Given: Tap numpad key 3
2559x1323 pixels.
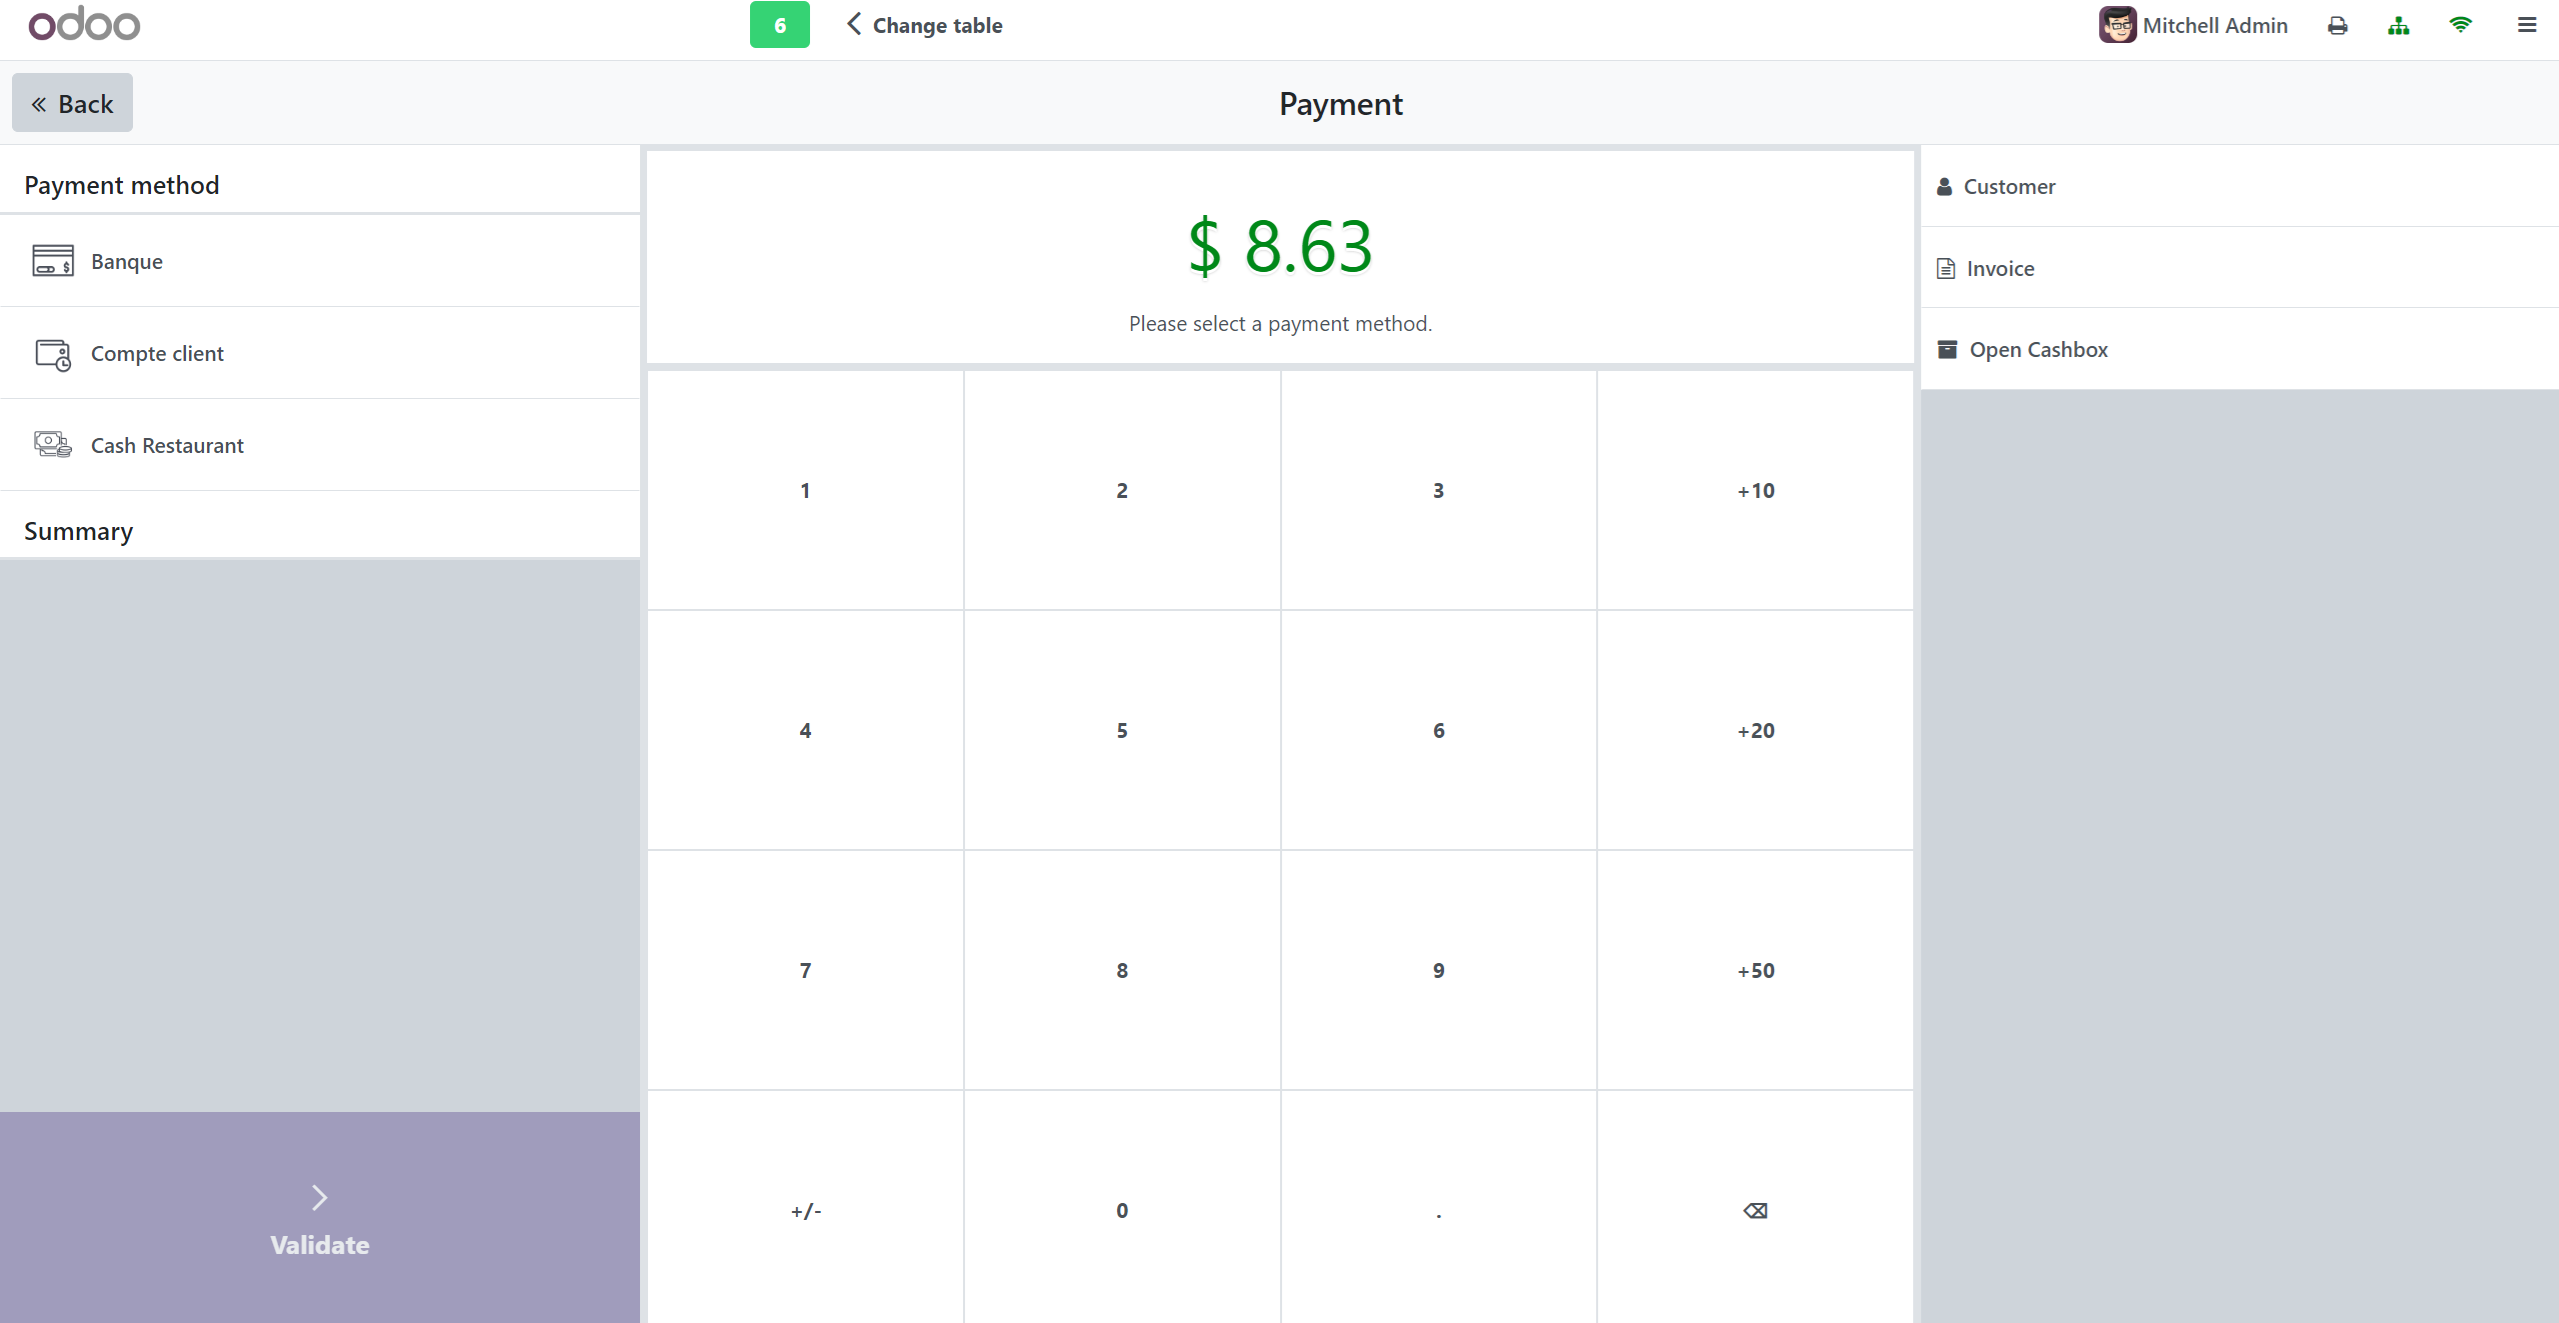Looking at the screenshot, I should [x=1438, y=490].
